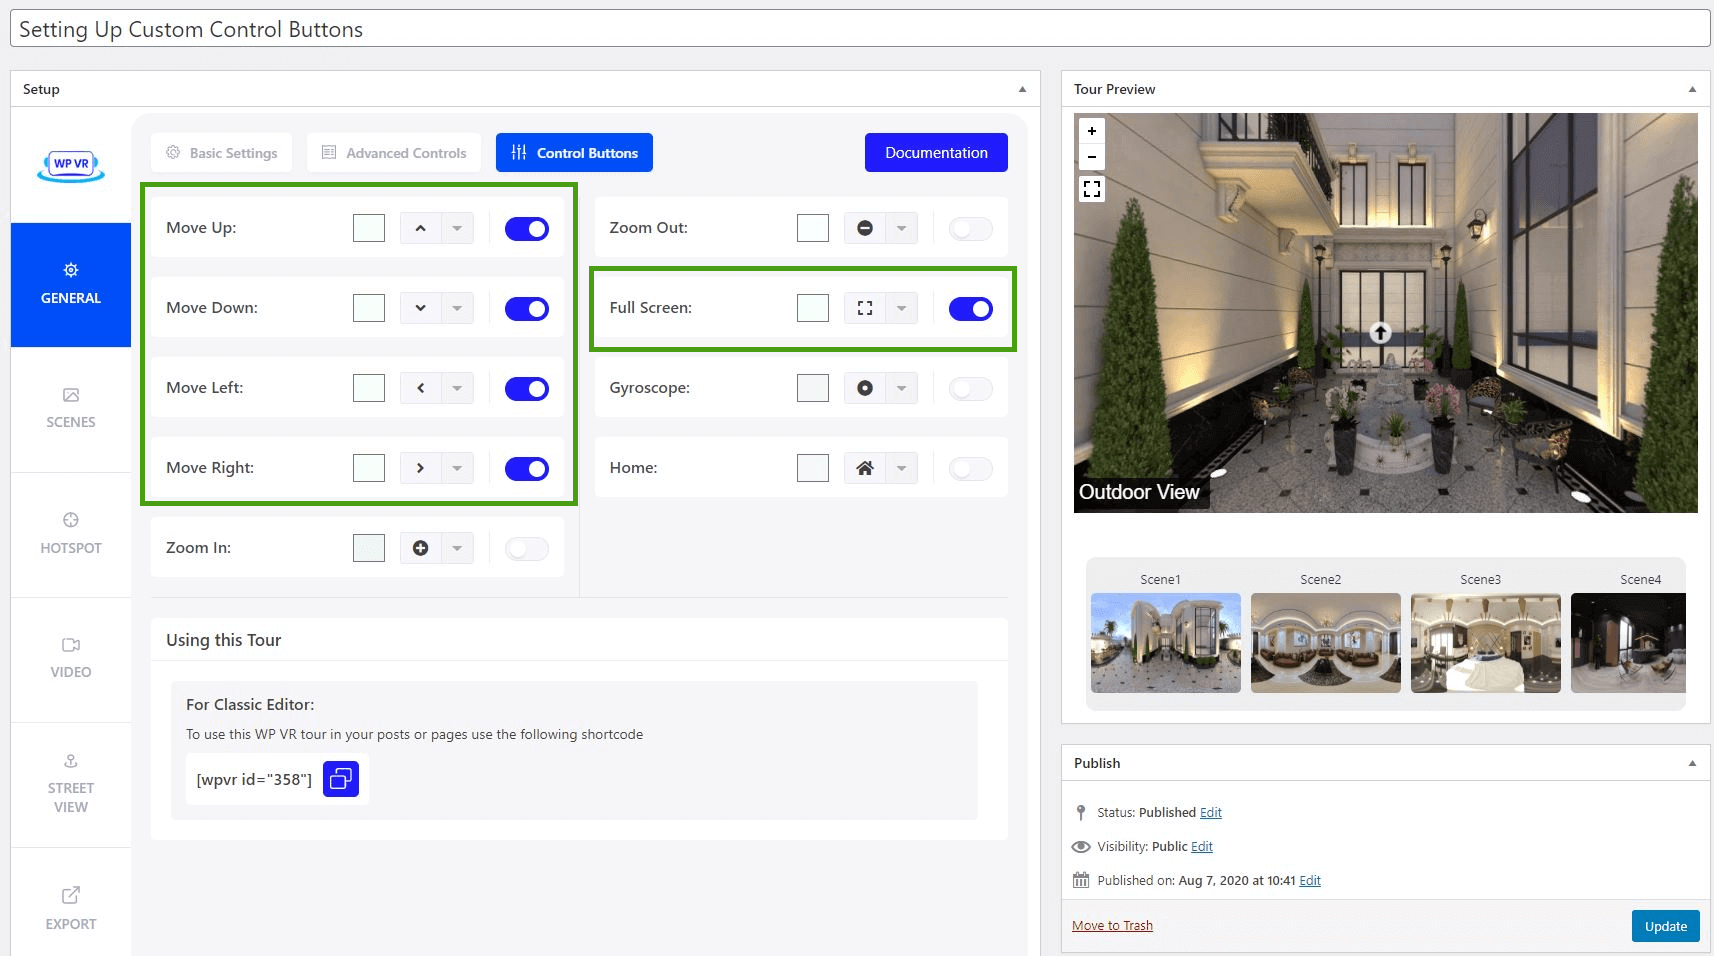Click the Update button
The width and height of the screenshot is (1714, 956).
(x=1665, y=926)
